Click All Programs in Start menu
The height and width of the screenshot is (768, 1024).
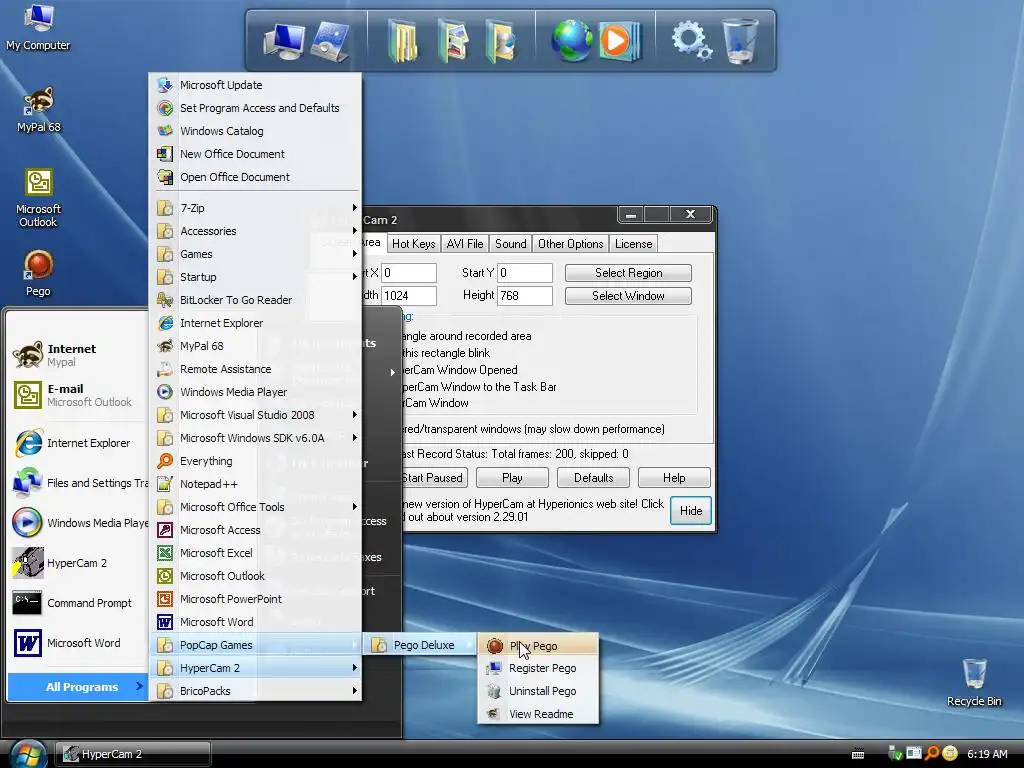pyautogui.click(x=78, y=687)
